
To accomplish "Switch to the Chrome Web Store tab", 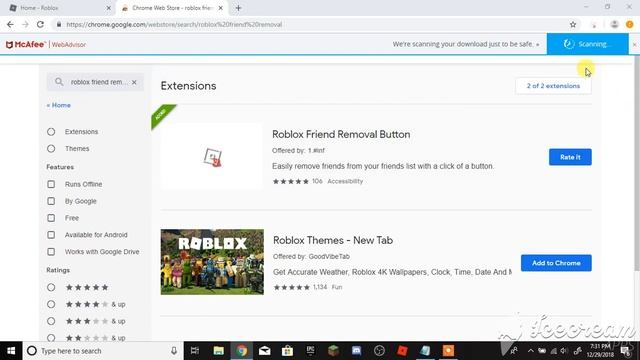I will click(x=171, y=8).
